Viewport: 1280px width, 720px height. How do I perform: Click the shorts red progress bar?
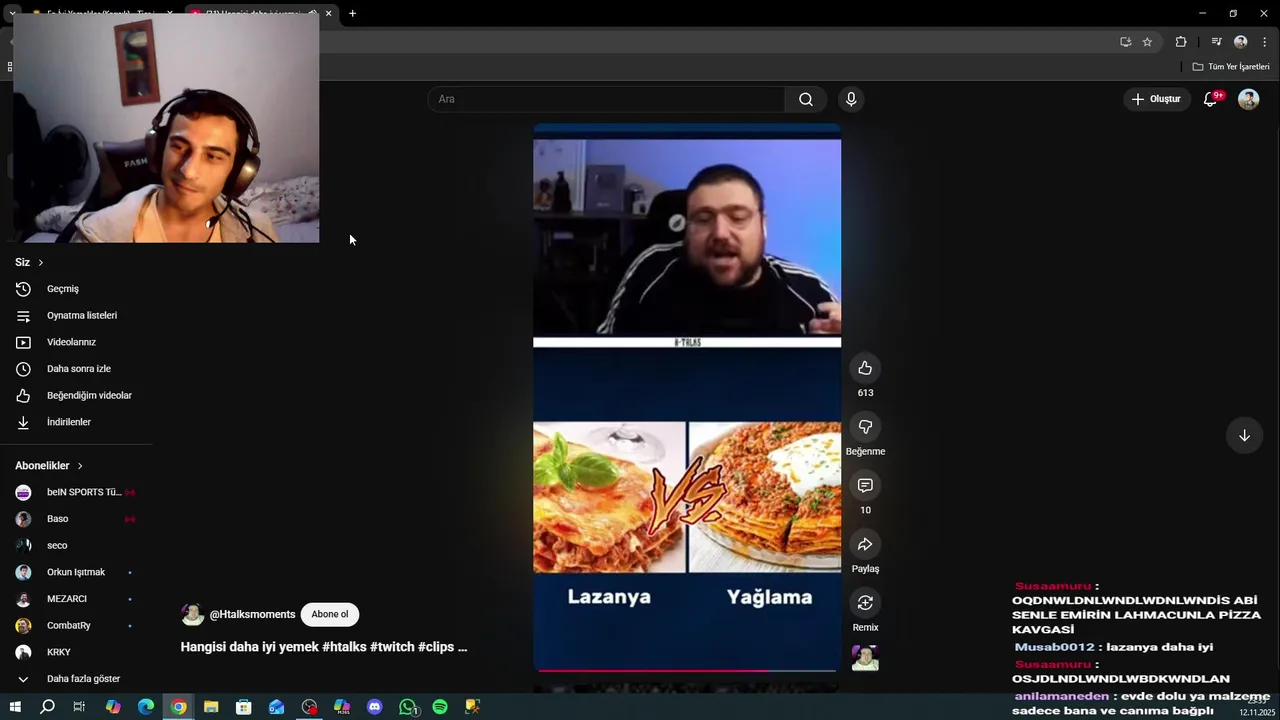[687, 671]
